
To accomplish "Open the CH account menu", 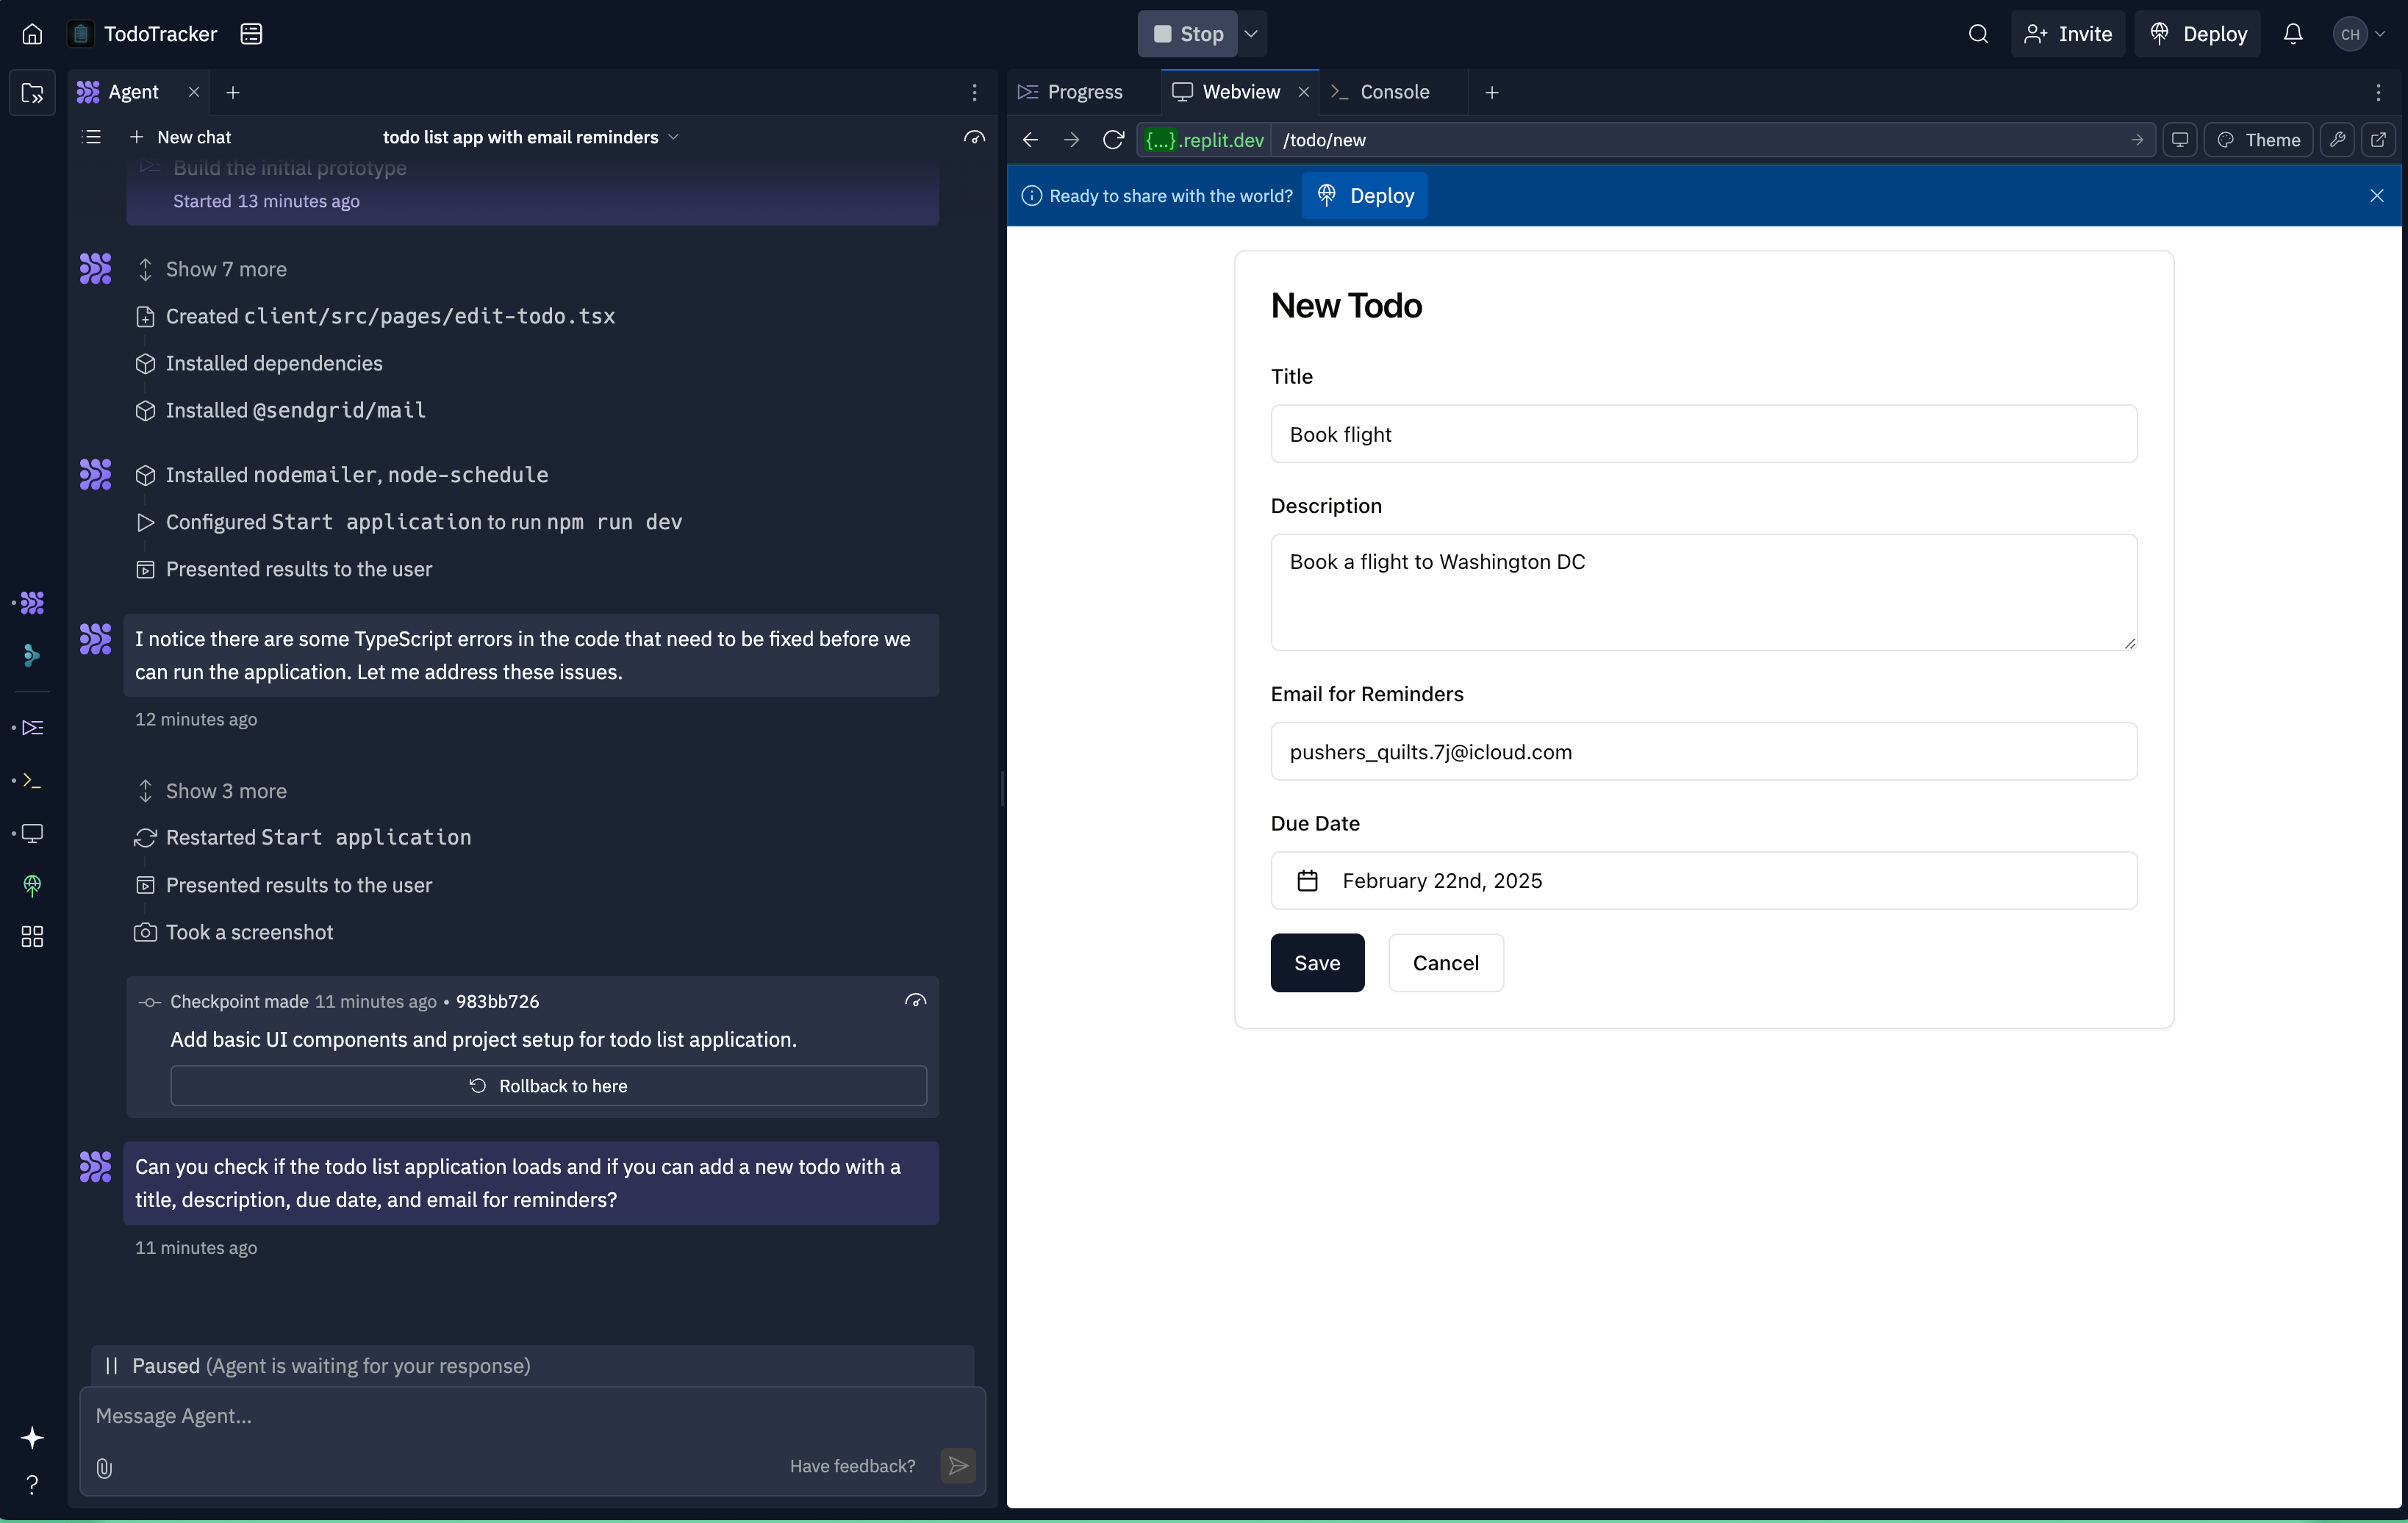I will (2359, 34).
